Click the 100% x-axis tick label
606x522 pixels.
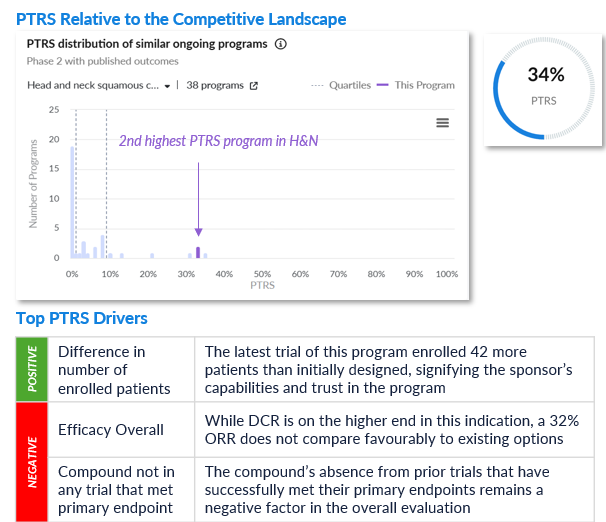pos(447,274)
